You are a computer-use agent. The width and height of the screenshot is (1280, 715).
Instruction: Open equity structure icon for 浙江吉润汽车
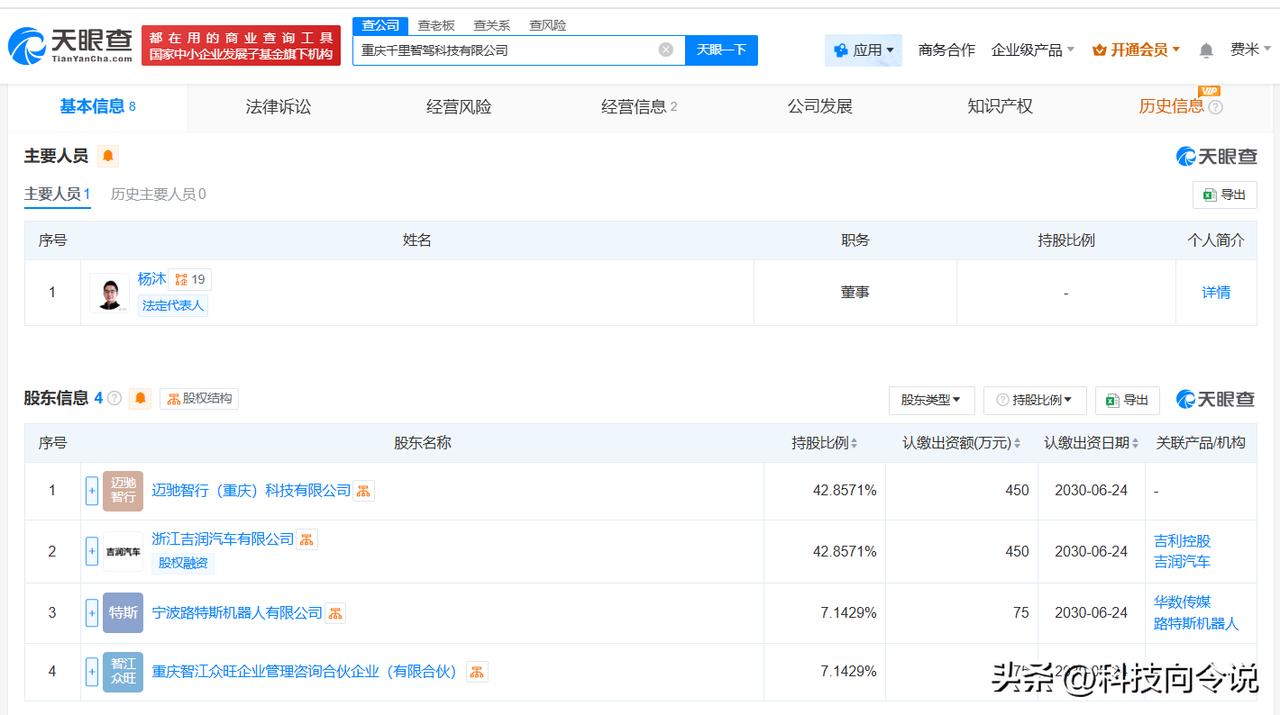coord(307,540)
